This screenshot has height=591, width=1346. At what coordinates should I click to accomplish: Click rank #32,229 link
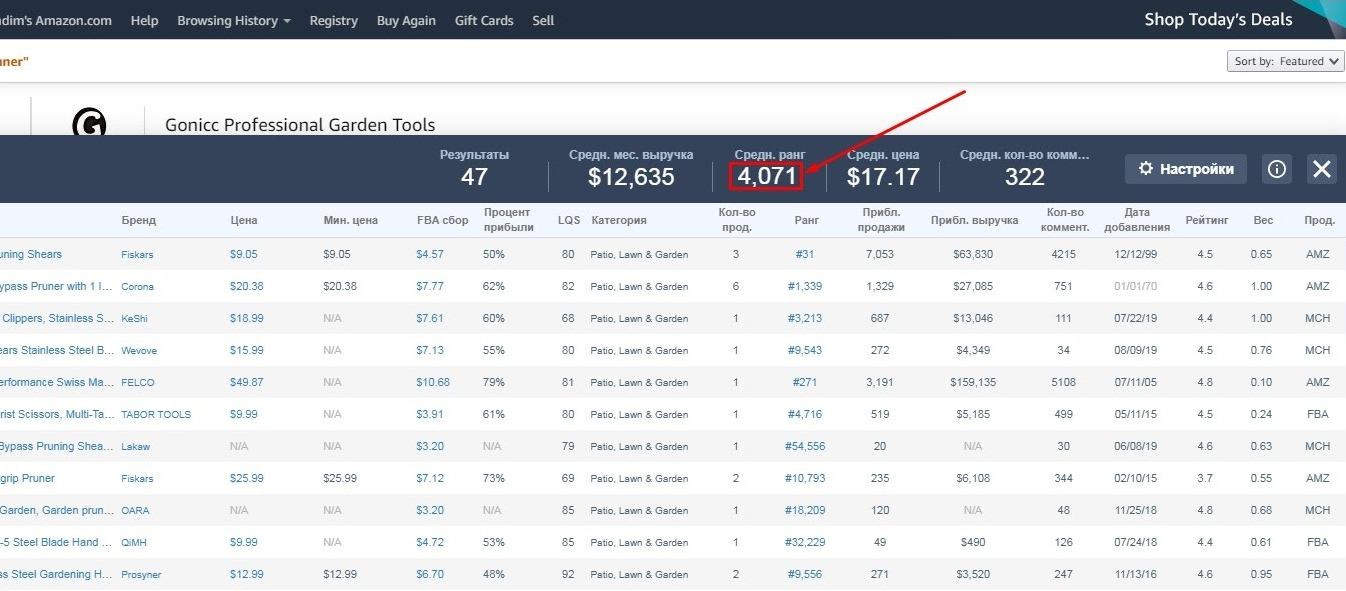(805, 543)
